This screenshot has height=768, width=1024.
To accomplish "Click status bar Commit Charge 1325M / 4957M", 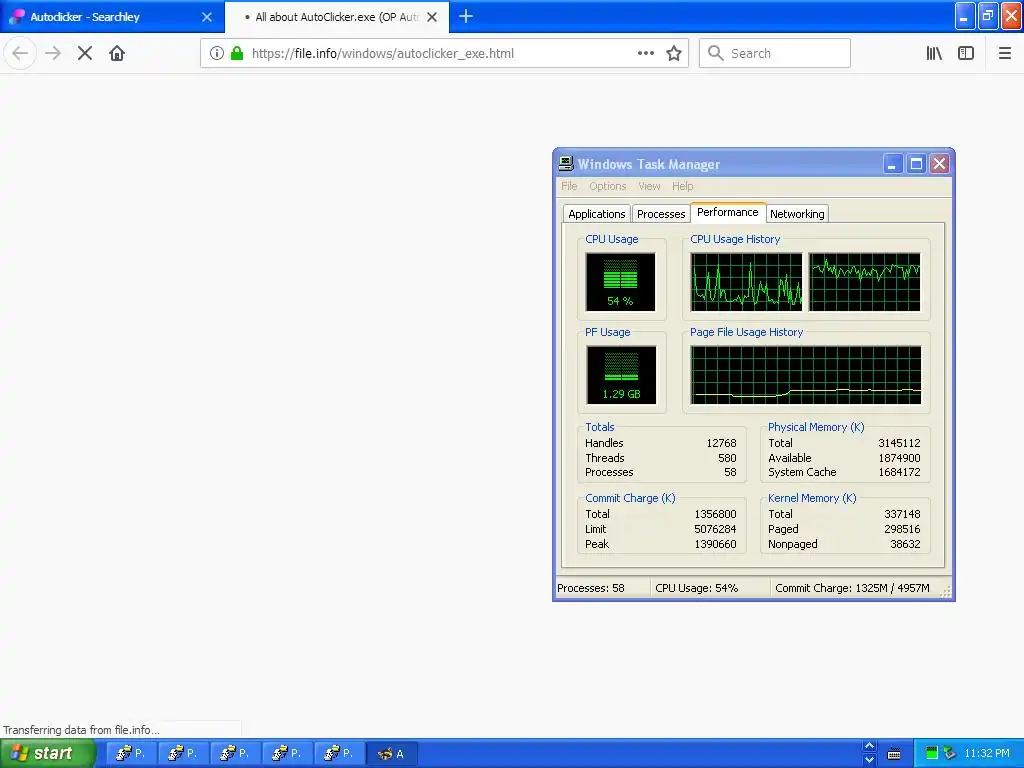I will [x=852, y=588].
